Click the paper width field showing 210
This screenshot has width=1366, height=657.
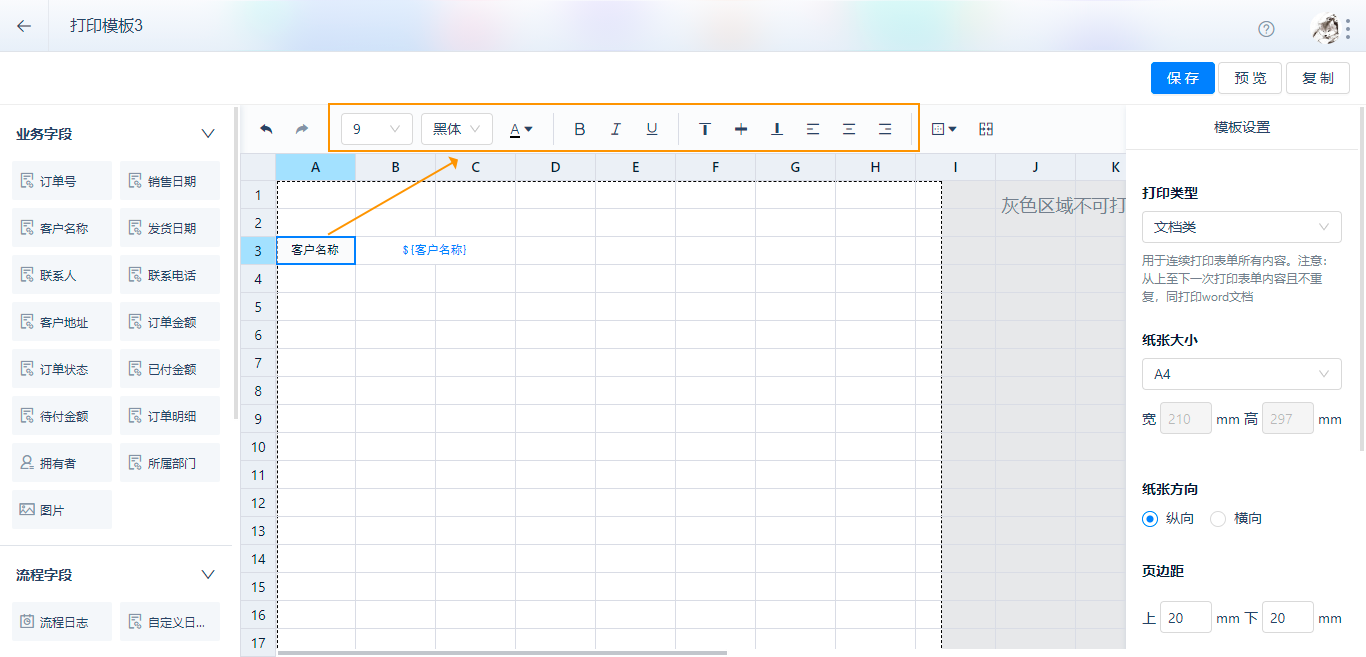pos(1186,419)
